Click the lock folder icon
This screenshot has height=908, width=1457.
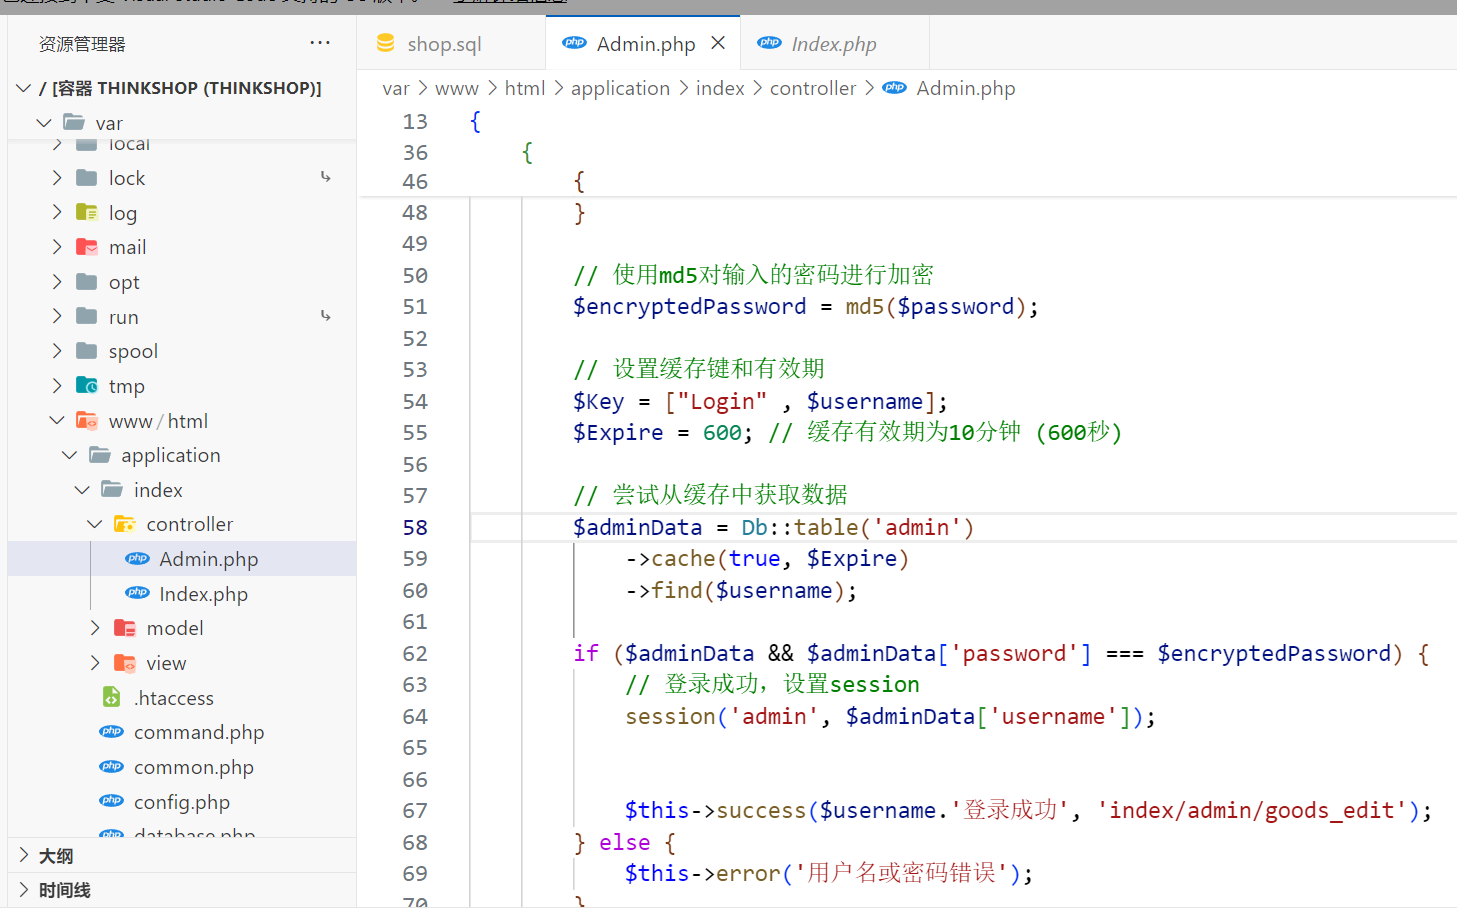pyautogui.click(x=87, y=178)
